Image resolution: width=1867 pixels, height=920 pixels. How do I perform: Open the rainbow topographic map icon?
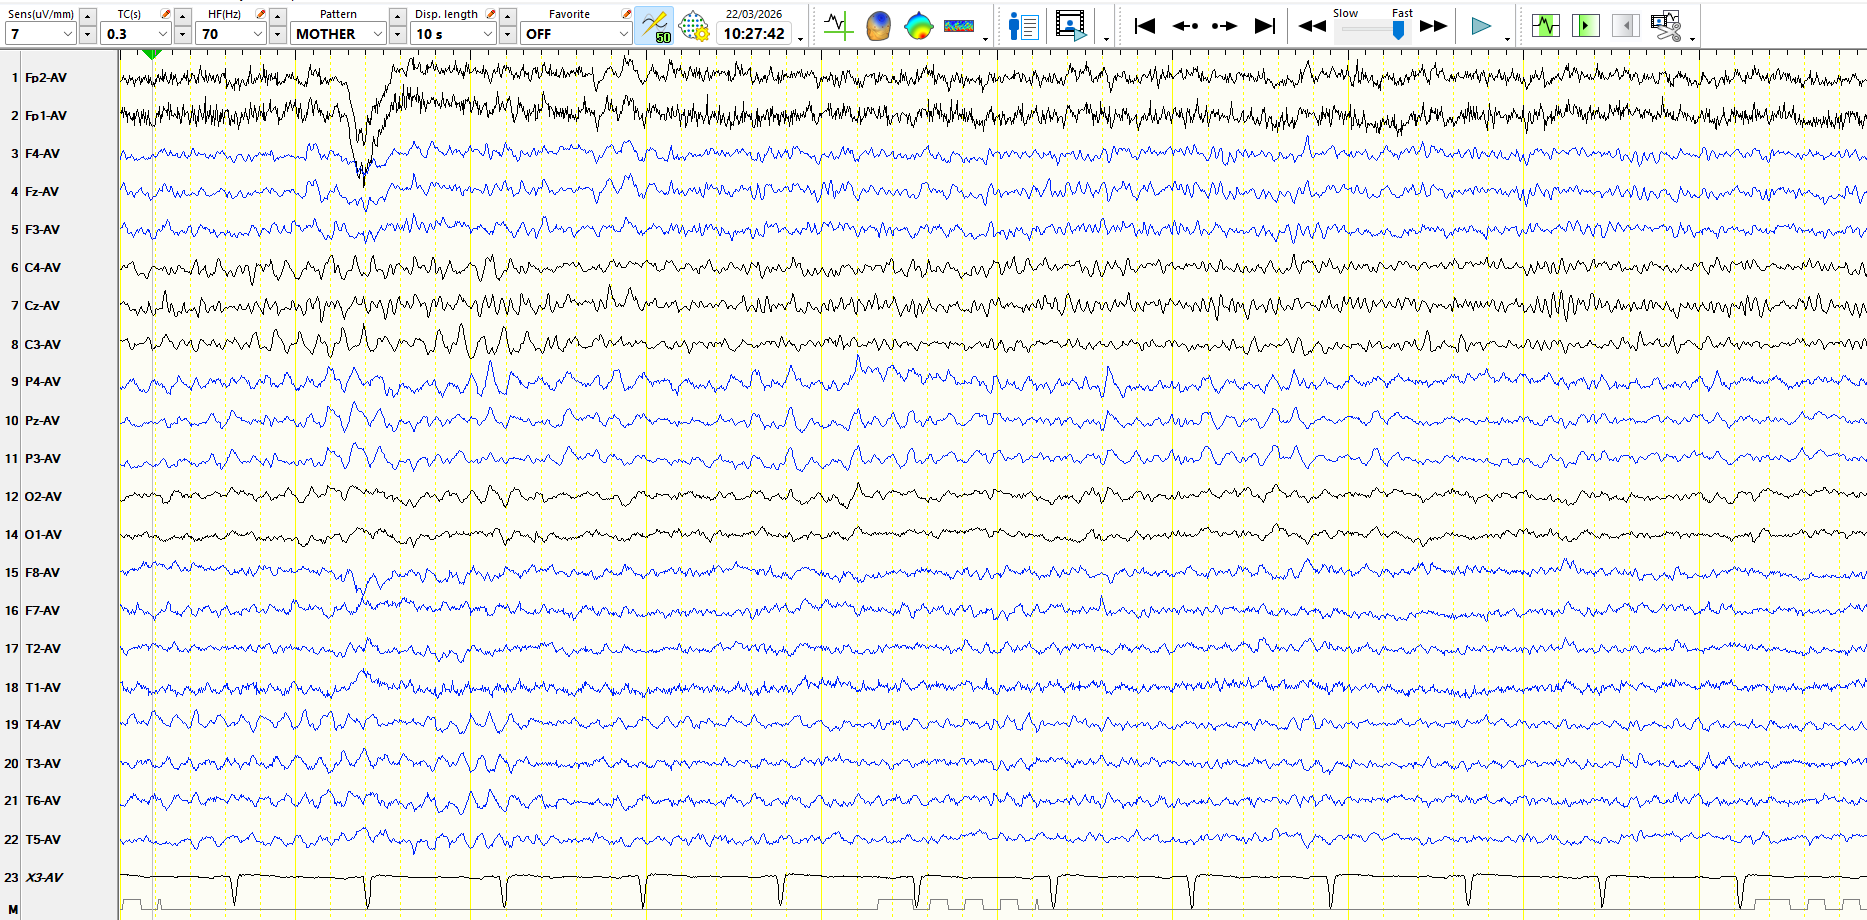(918, 26)
